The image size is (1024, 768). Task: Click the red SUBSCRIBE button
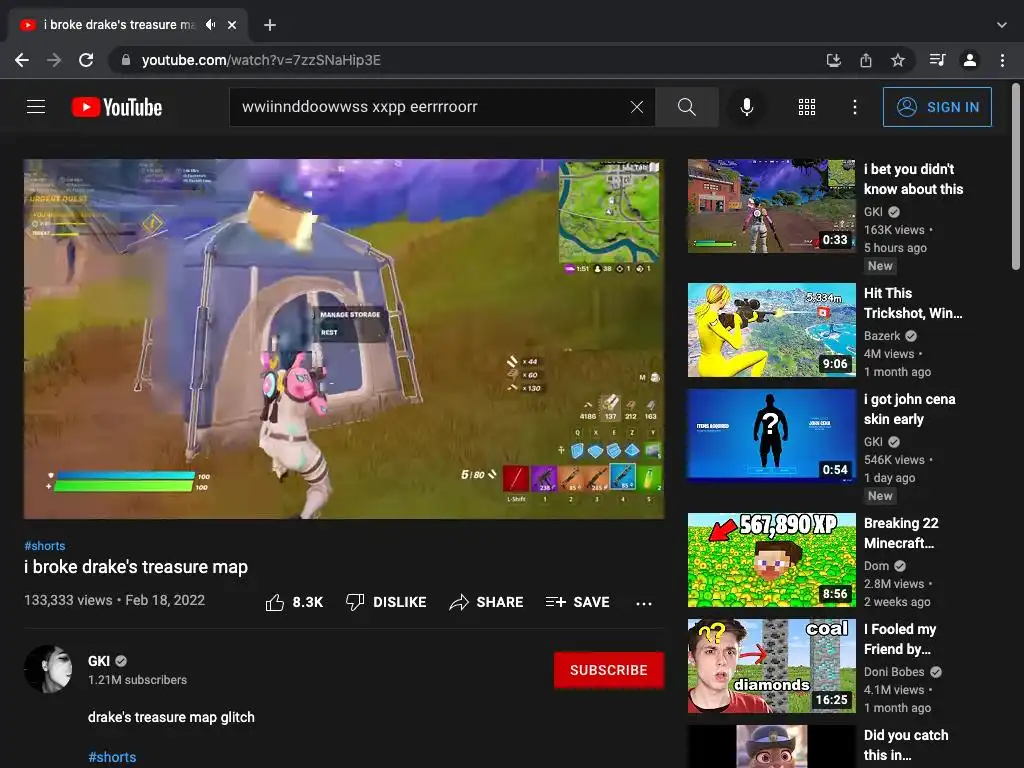(x=609, y=670)
